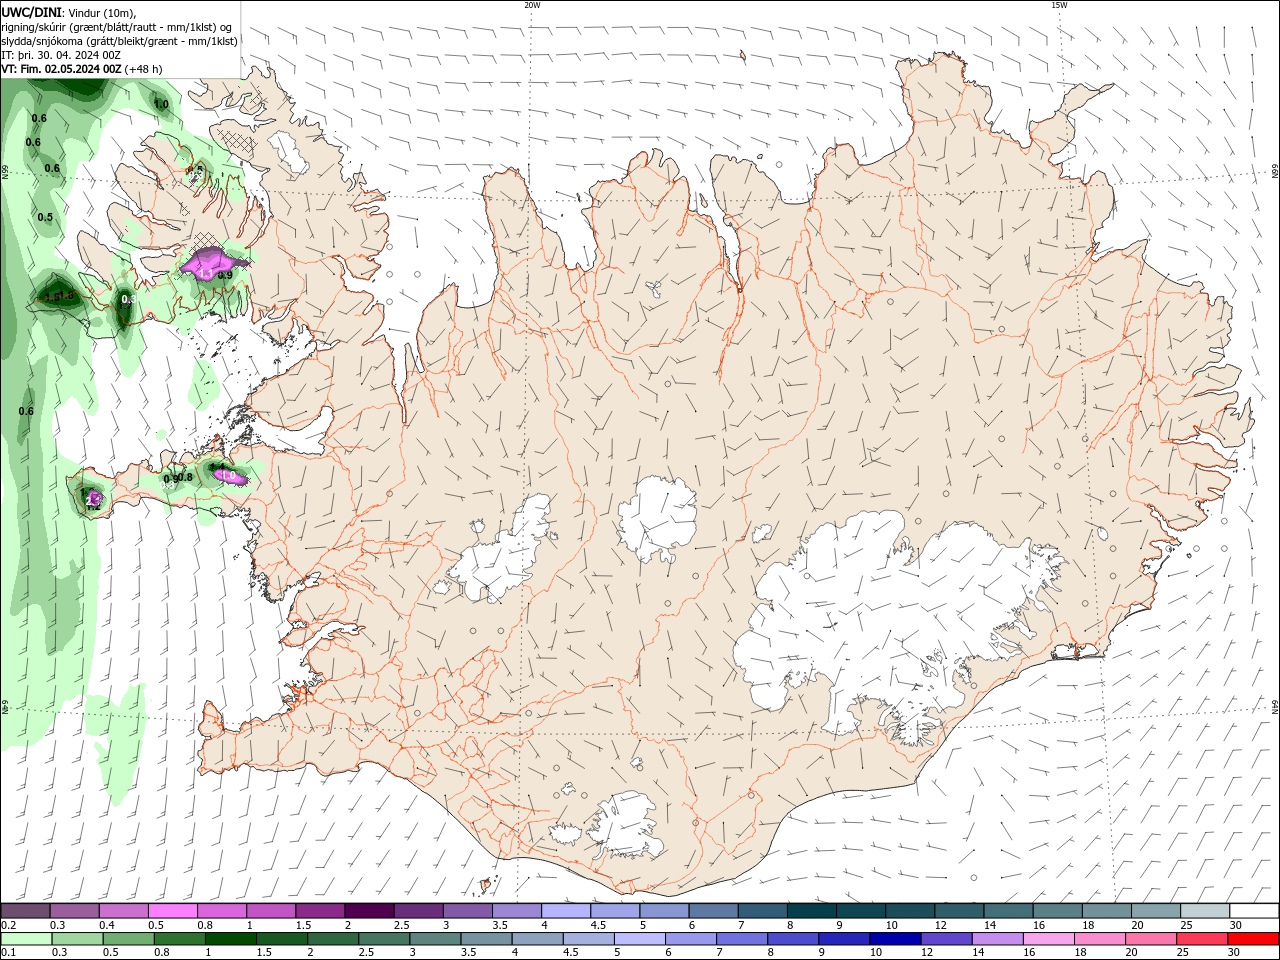The height and width of the screenshot is (960, 1280).
Task: Select rain legend swatch between 6 and 7
Action: click(690, 939)
